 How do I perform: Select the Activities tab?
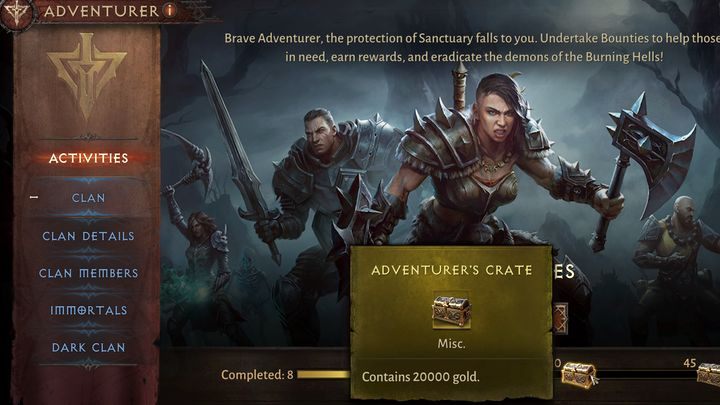point(89,158)
